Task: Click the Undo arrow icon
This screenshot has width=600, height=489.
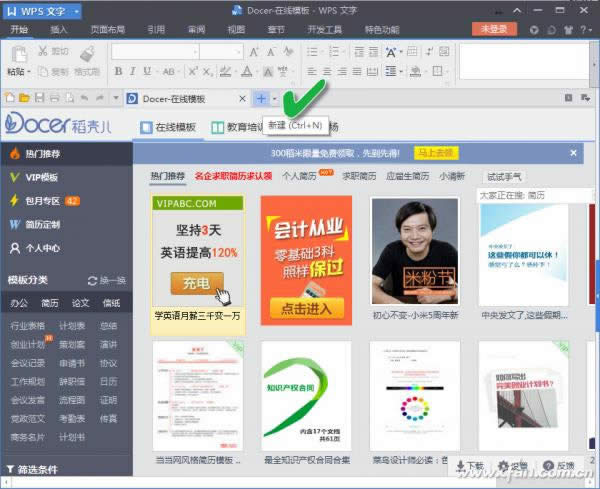Action: 84,98
